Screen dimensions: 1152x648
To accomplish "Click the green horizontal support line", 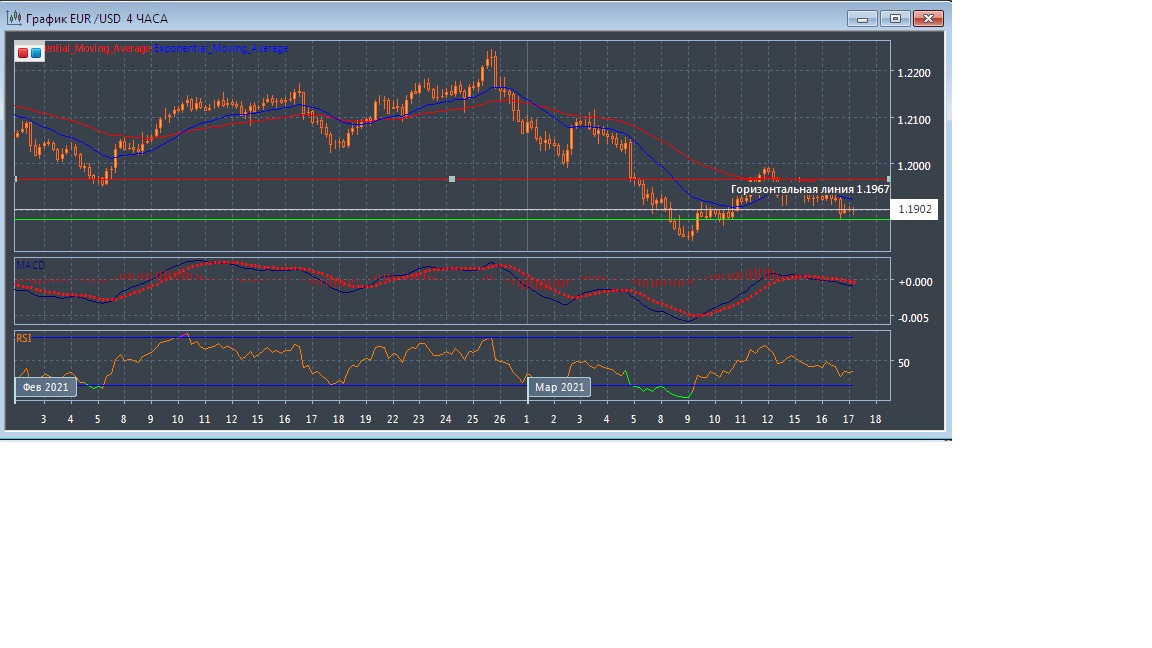I will tap(300, 219).
